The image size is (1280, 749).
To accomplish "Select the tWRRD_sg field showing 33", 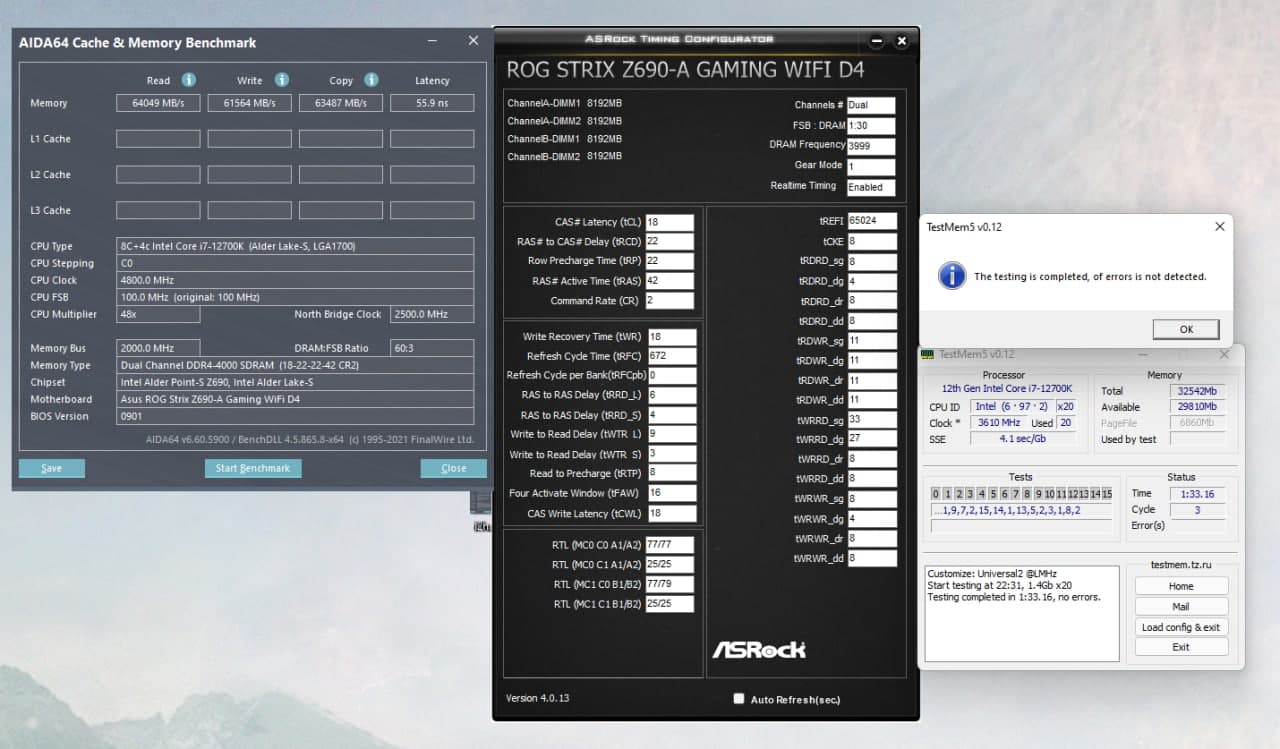I will (x=872, y=420).
